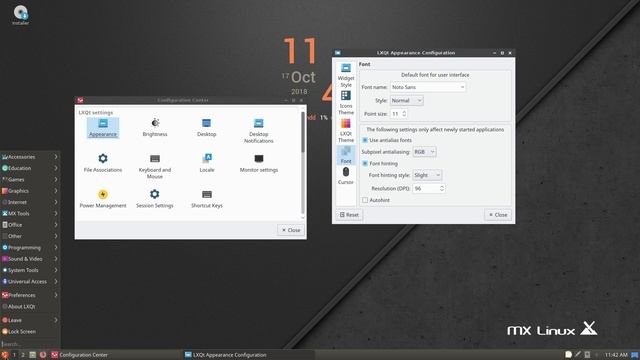Open Desktop settings in Configuration Center
The height and width of the screenshot is (360, 640).
coord(207,128)
